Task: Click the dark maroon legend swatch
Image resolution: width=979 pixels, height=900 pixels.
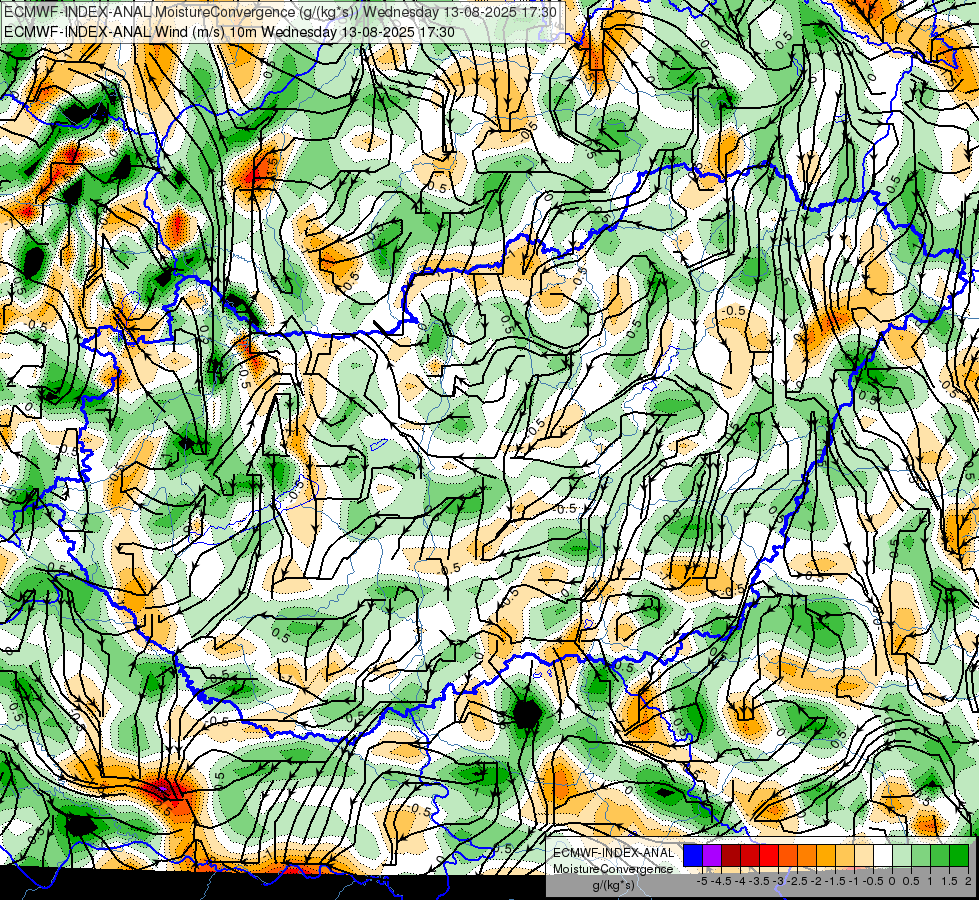Action: [x=731, y=856]
